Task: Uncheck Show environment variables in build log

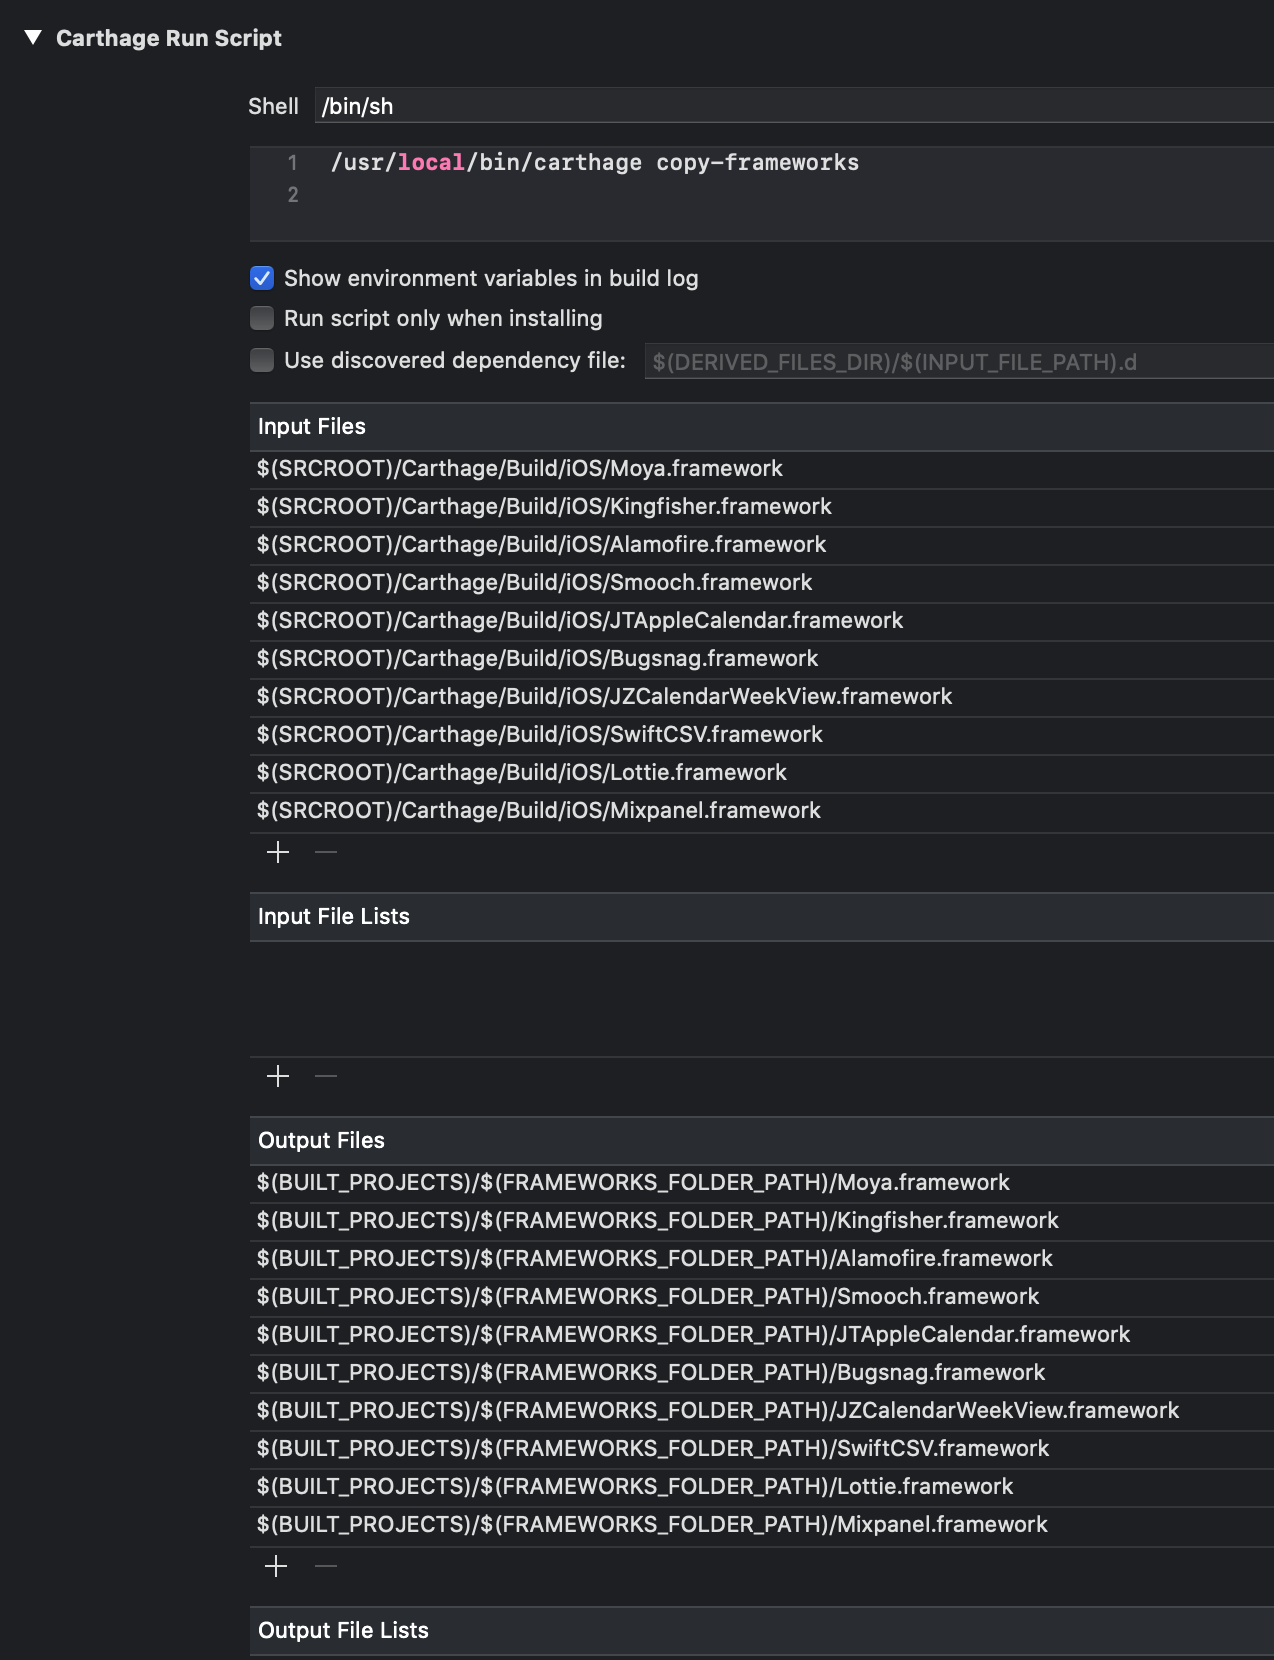Action: [262, 278]
